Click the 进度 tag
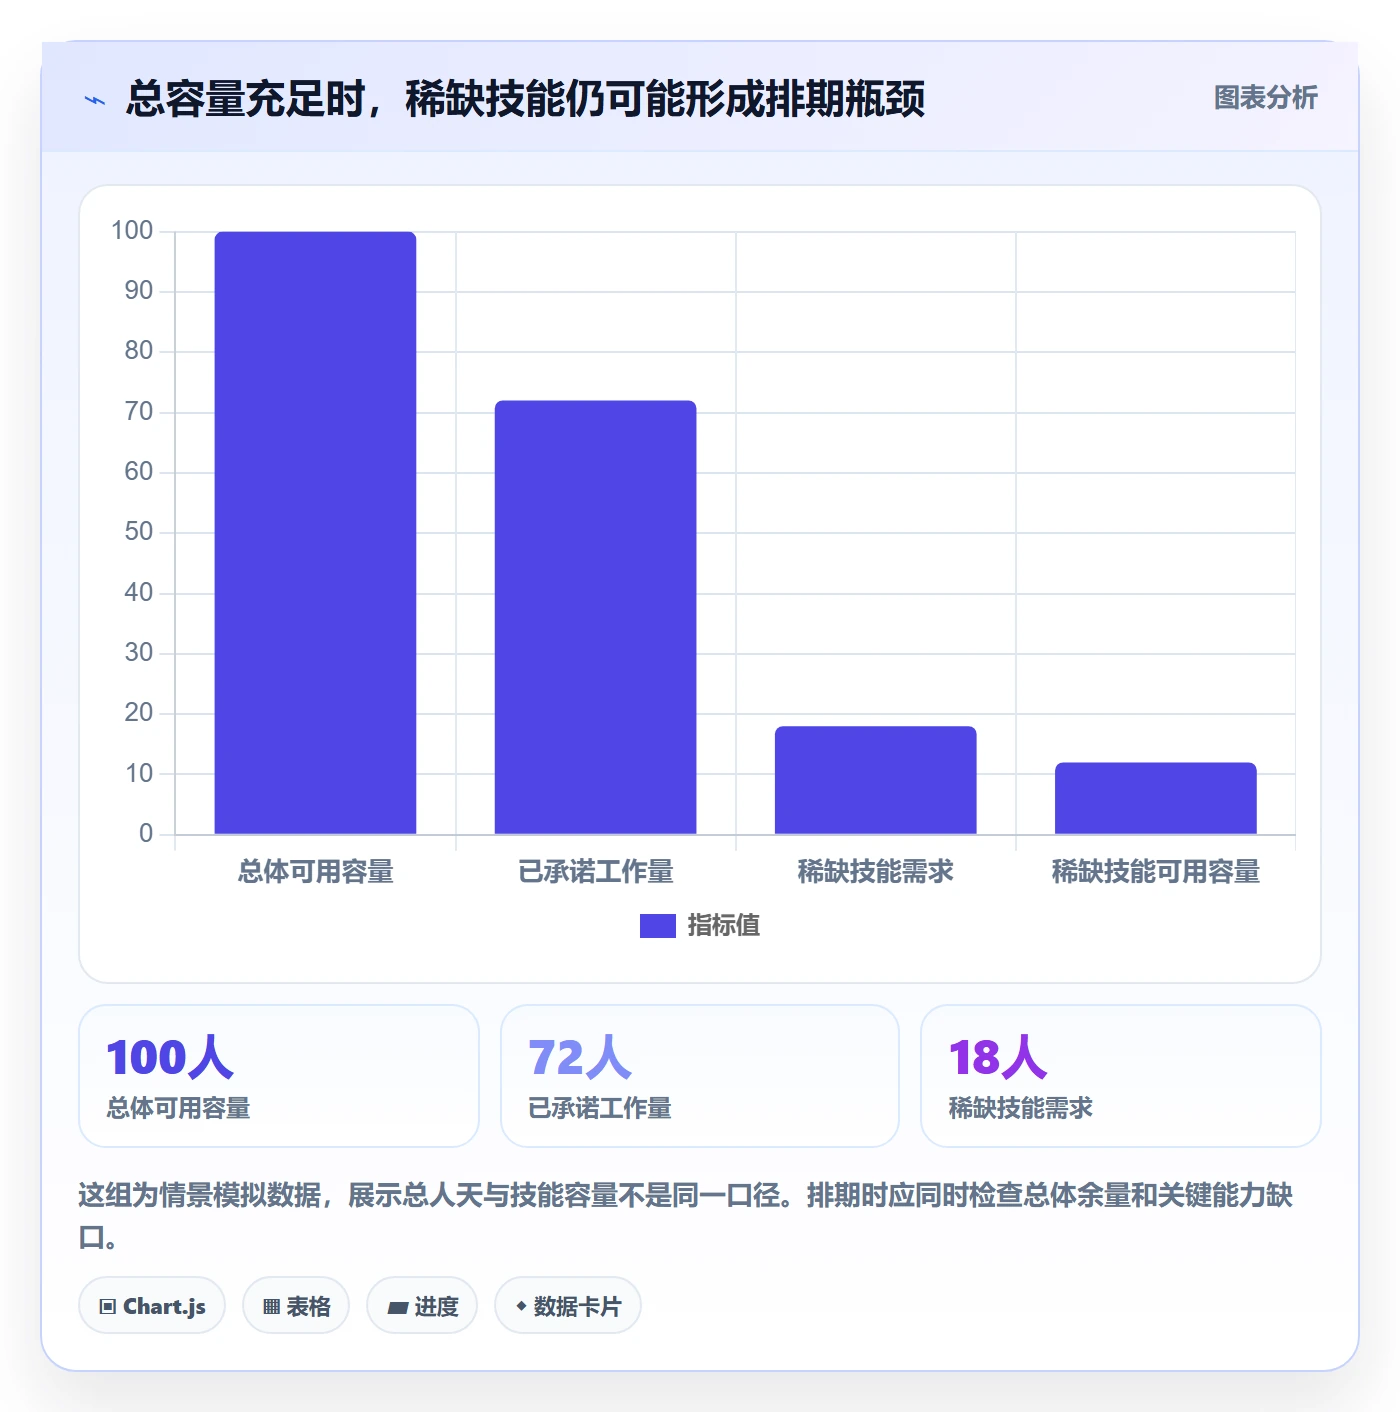 click(422, 1306)
